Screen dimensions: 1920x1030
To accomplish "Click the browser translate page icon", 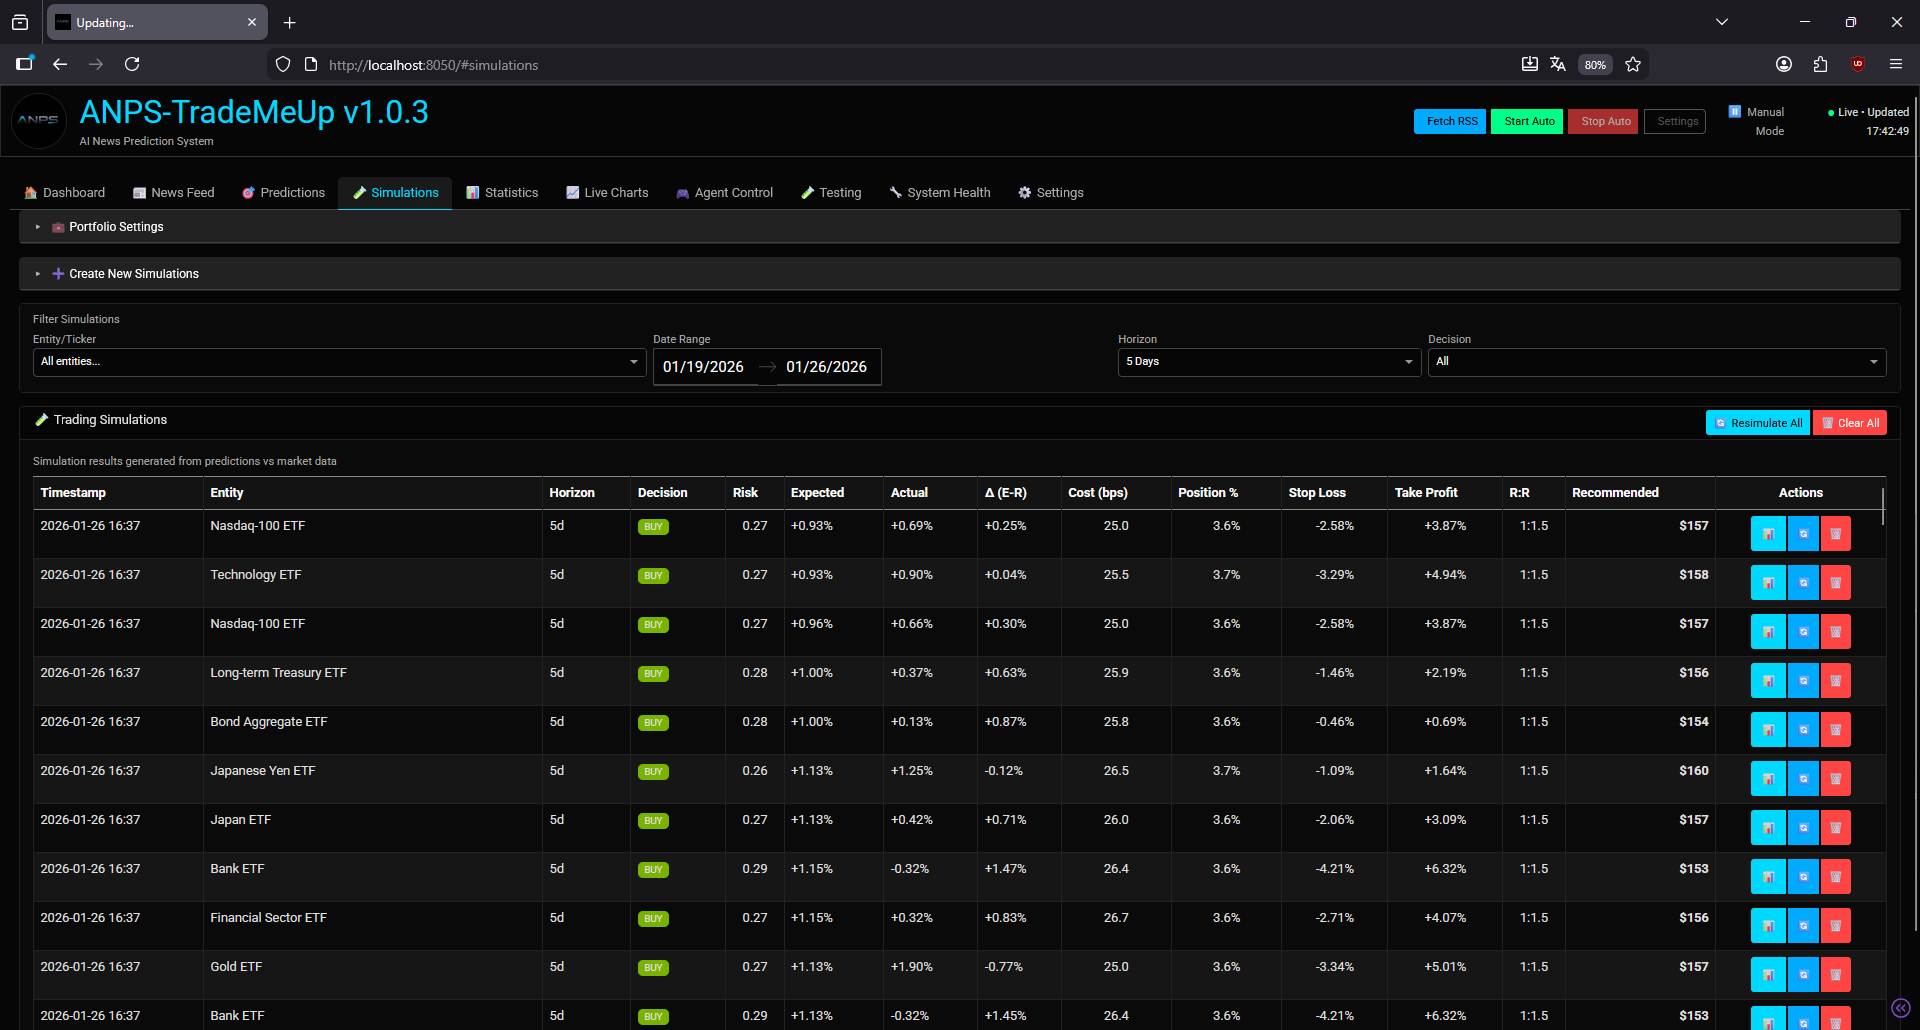I will coord(1558,64).
